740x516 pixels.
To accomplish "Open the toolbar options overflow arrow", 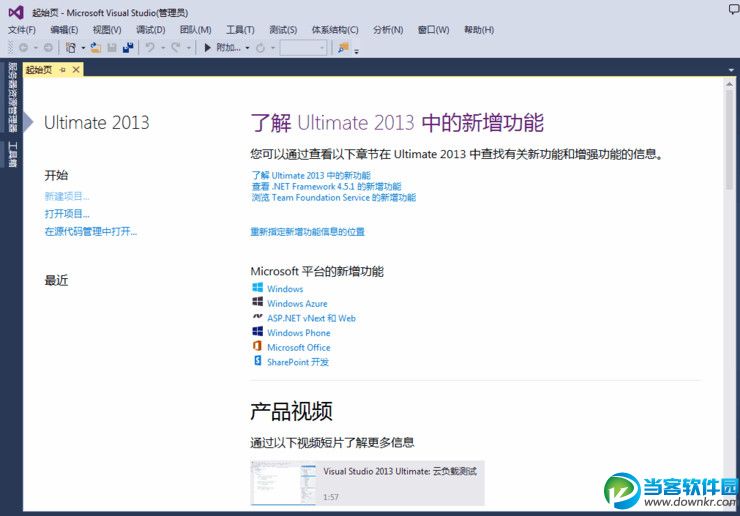I will [356, 51].
